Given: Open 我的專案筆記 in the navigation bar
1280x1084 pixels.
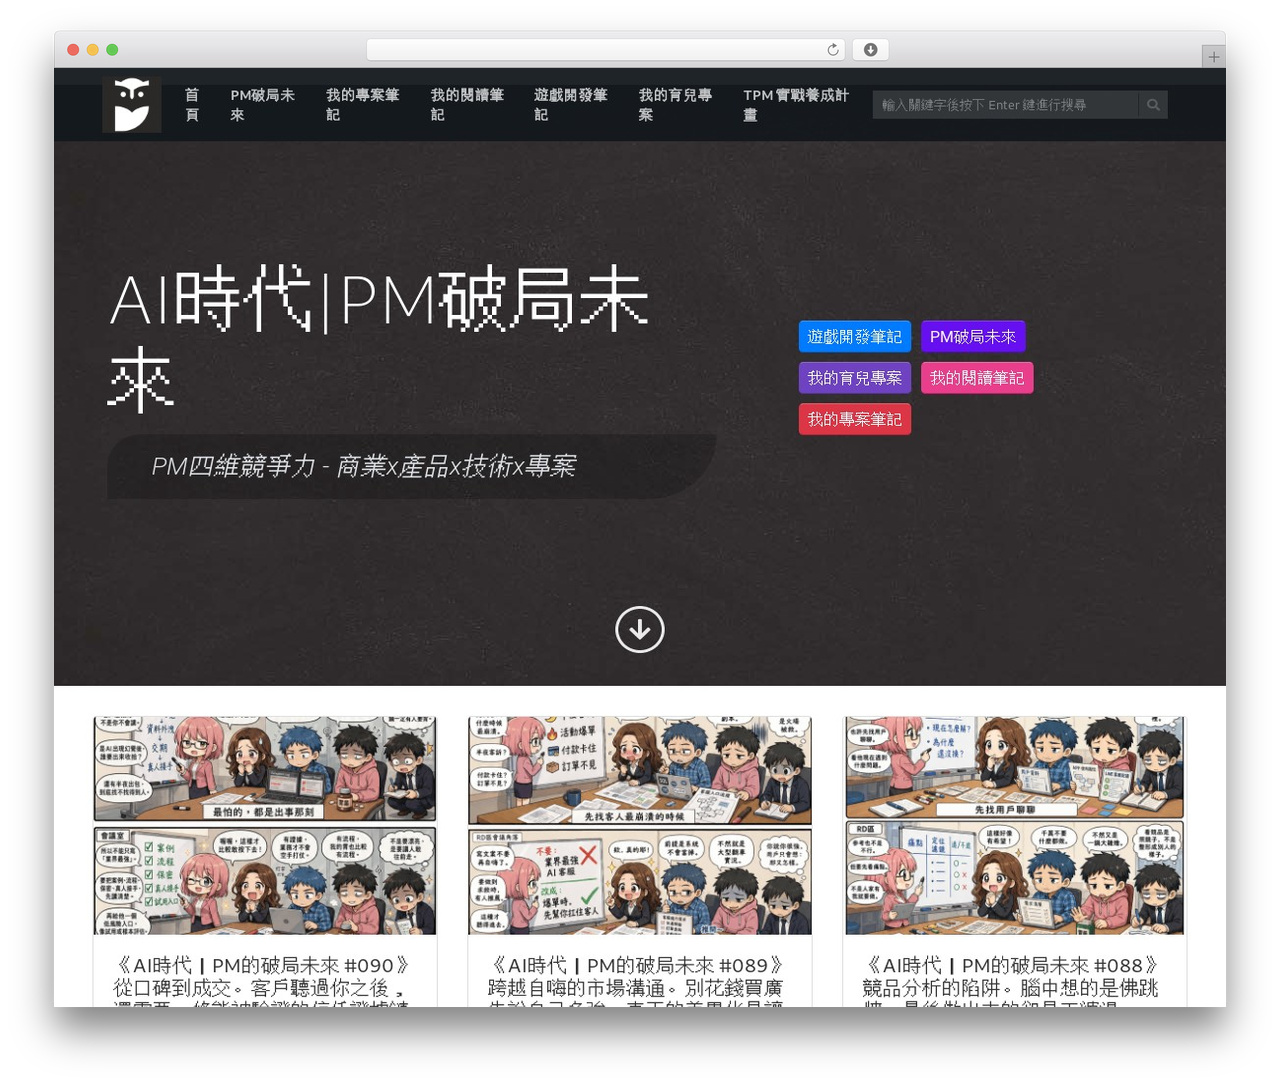Looking at the screenshot, I should point(362,105).
